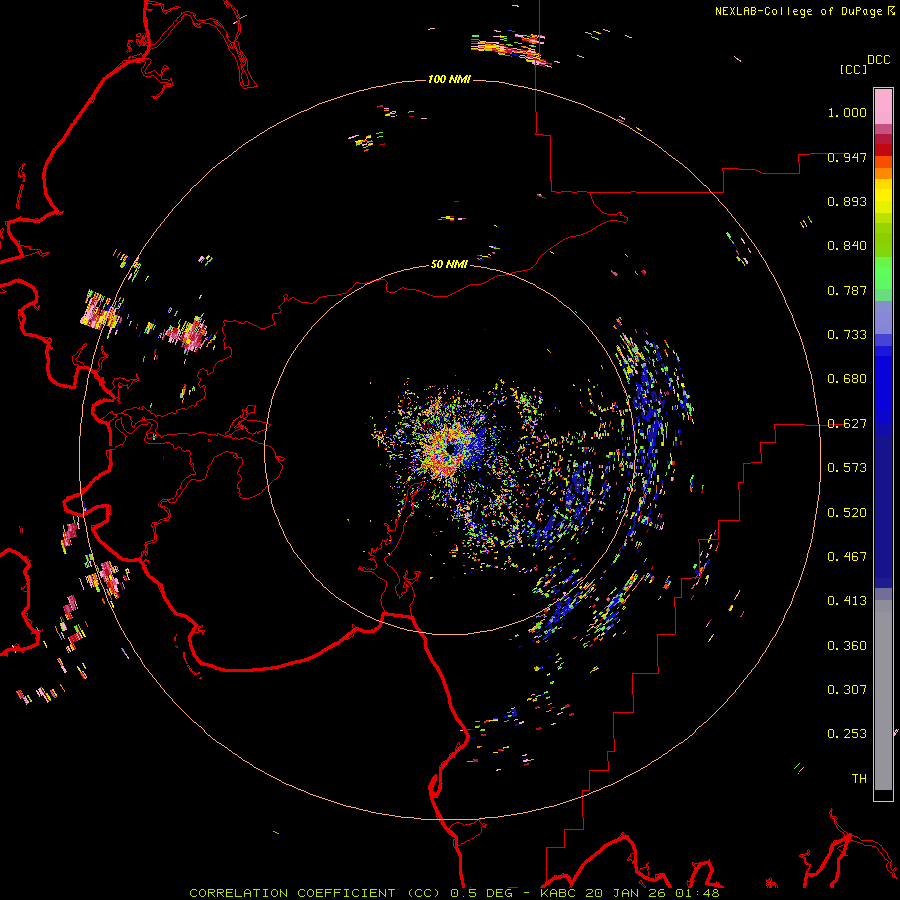The height and width of the screenshot is (900, 900).
Task: Click the TH threshold legend label
Action: (859, 779)
